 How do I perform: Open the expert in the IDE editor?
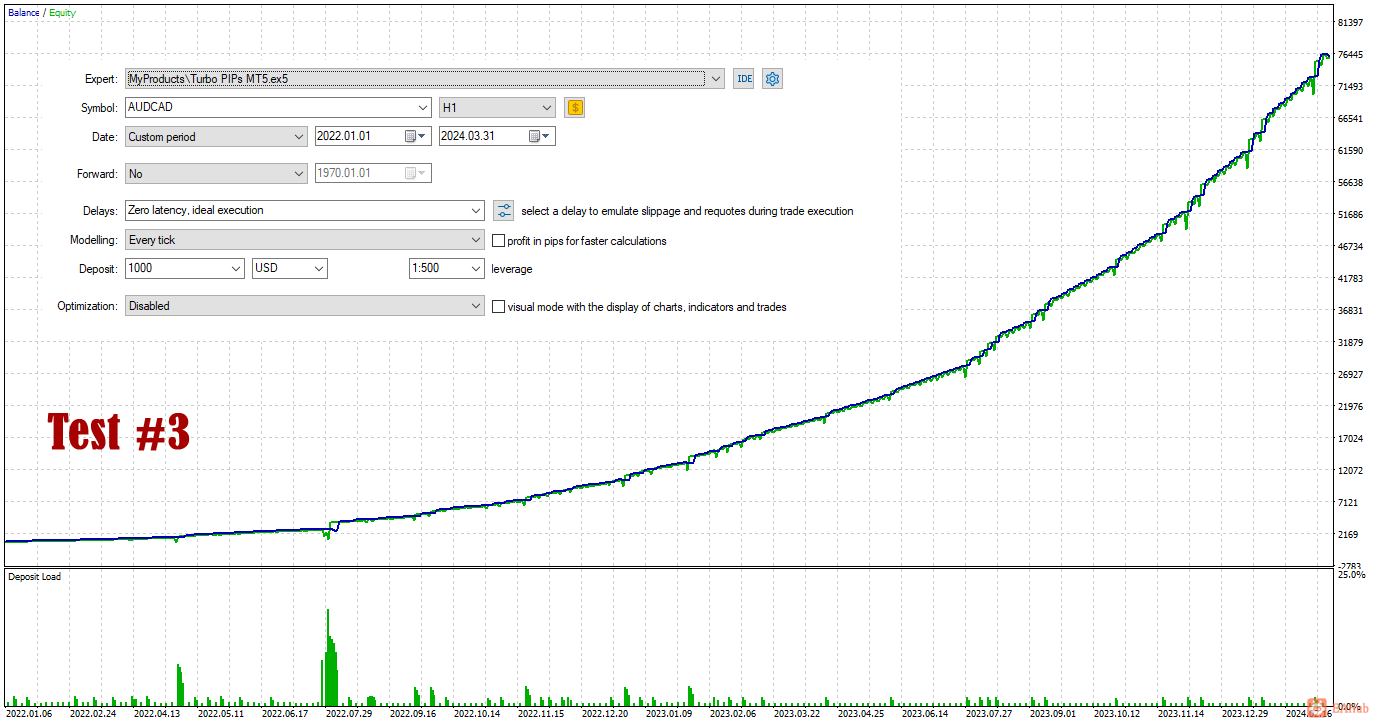tap(744, 79)
